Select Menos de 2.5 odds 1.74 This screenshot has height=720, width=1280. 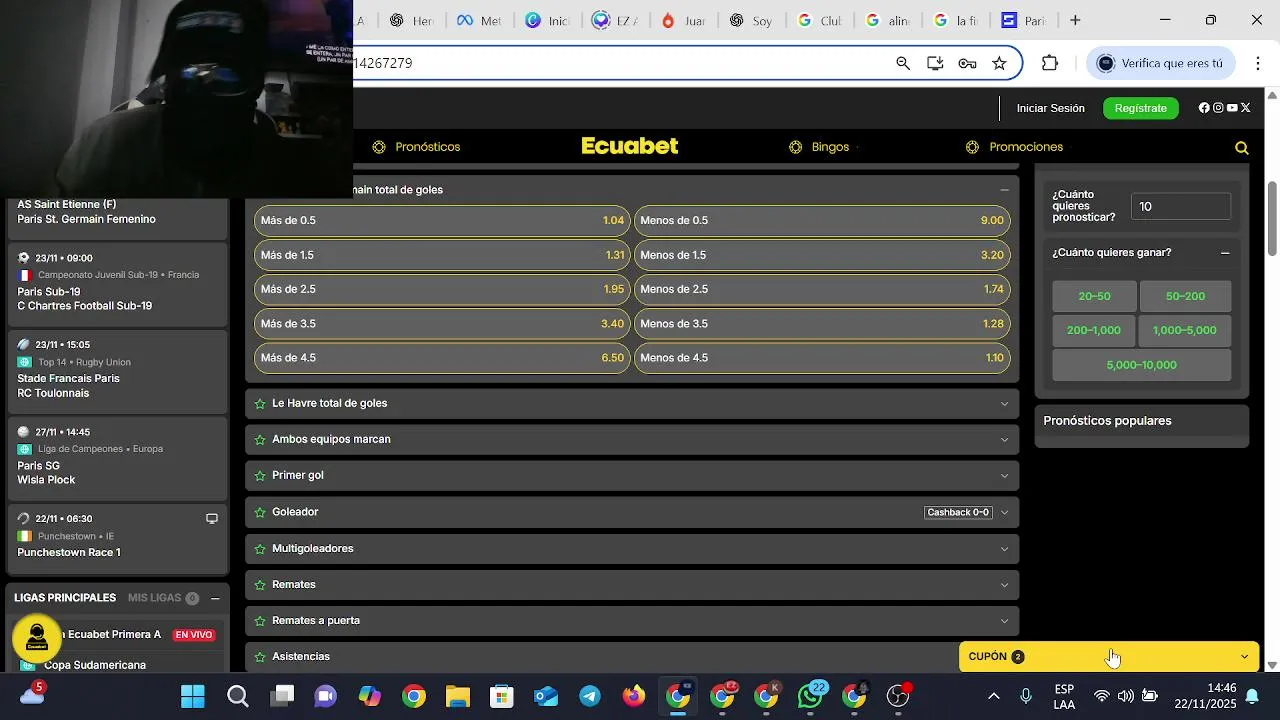pyautogui.click(x=822, y=289)
